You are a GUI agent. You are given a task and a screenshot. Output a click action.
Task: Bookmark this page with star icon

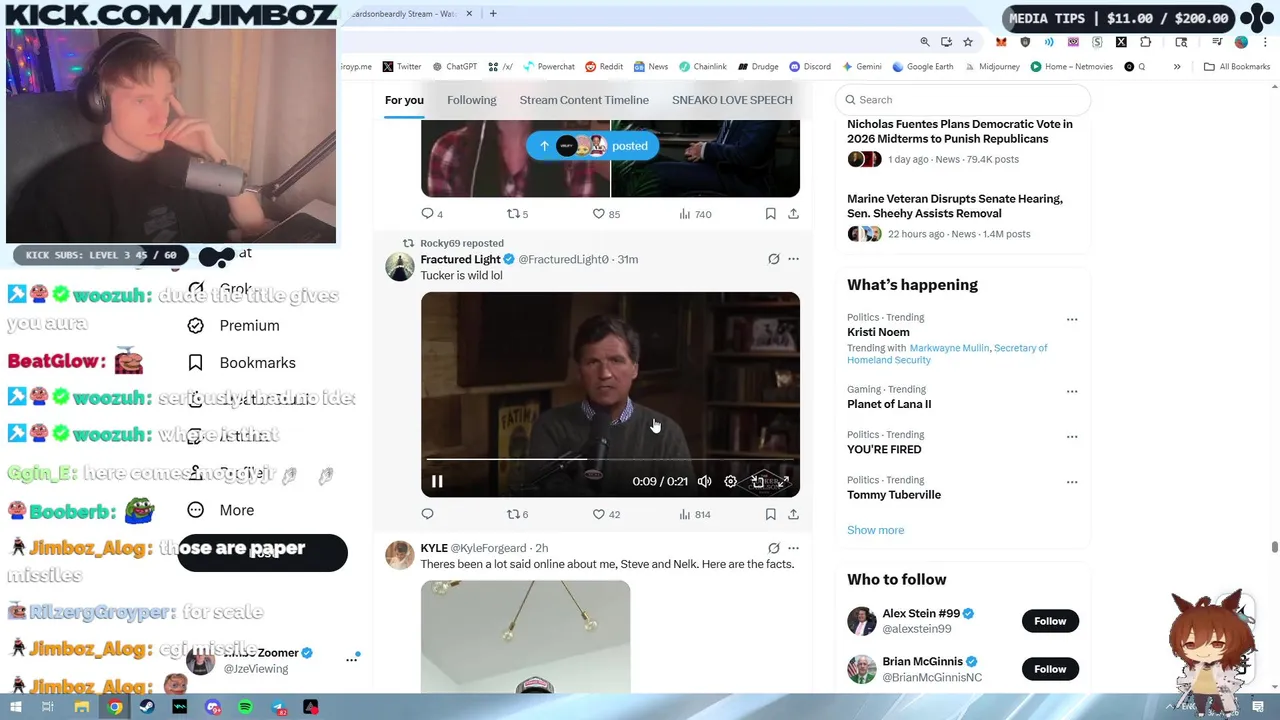click(x=968, y=42)
